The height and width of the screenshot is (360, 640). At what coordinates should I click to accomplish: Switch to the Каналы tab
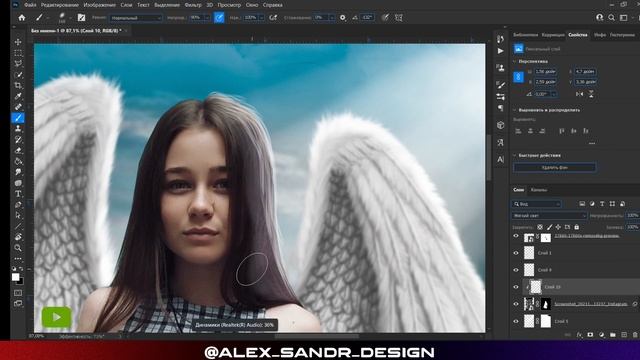[539, 190]
